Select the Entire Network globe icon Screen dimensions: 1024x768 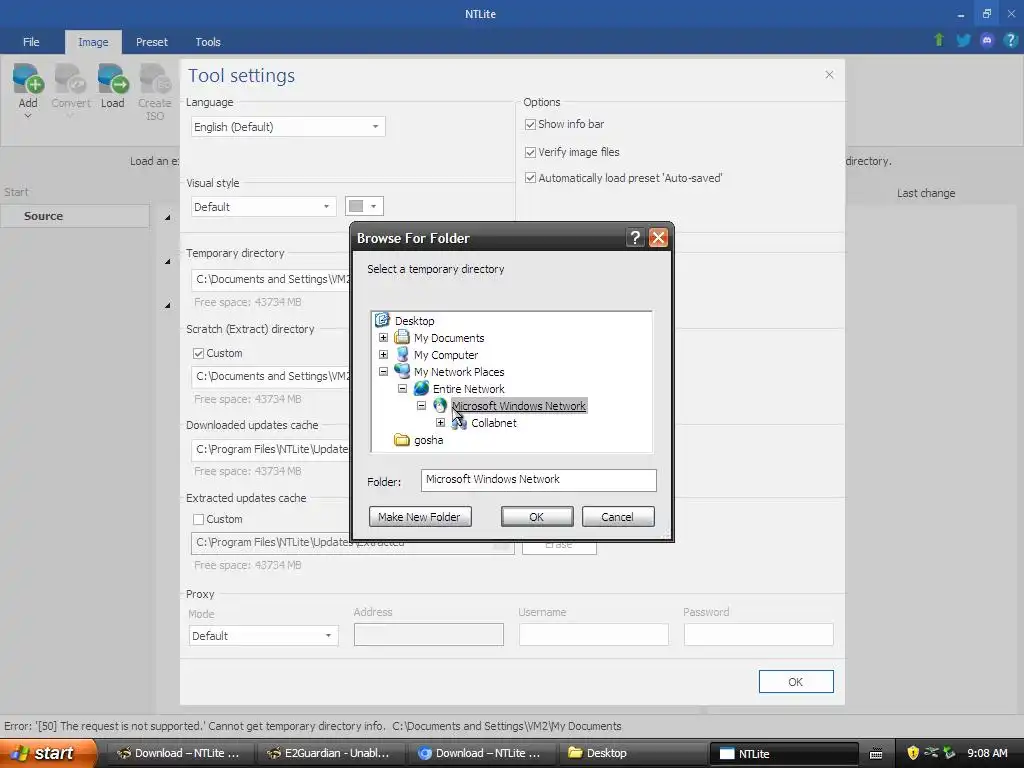click(421, 388)
